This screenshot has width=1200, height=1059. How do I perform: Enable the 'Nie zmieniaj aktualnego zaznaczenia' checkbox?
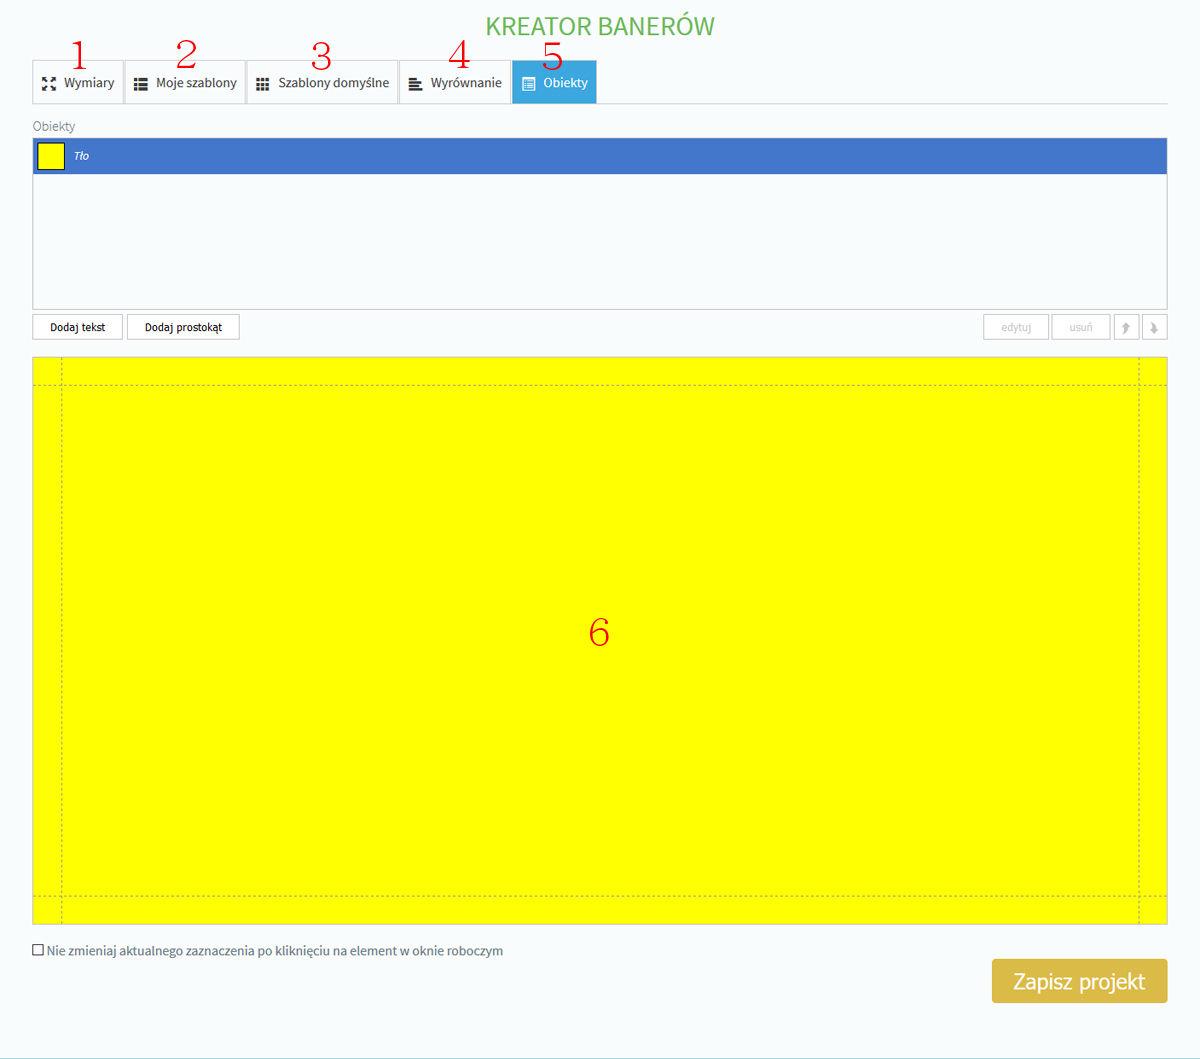pos(38,950)
